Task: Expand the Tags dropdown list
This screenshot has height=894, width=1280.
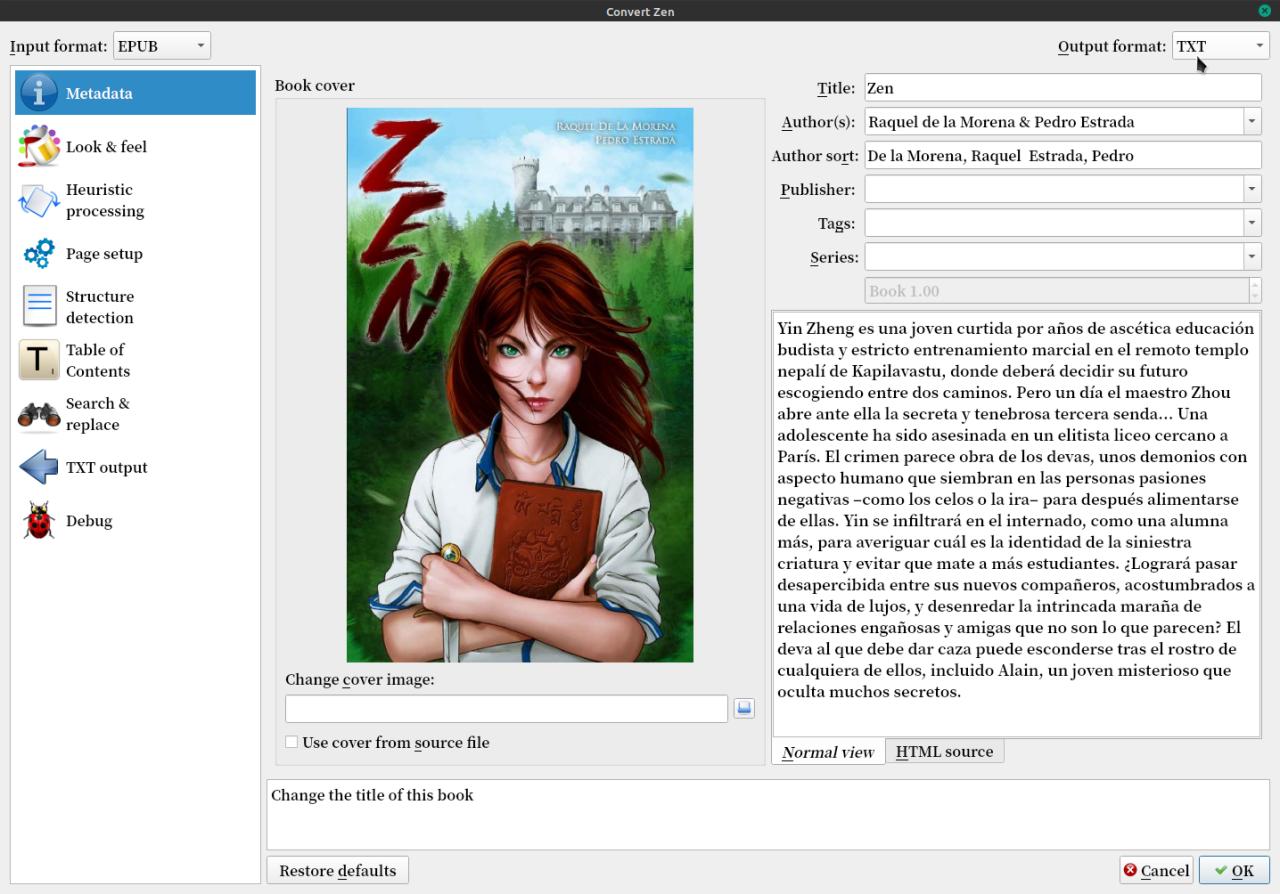Action: pos(1252,223)
